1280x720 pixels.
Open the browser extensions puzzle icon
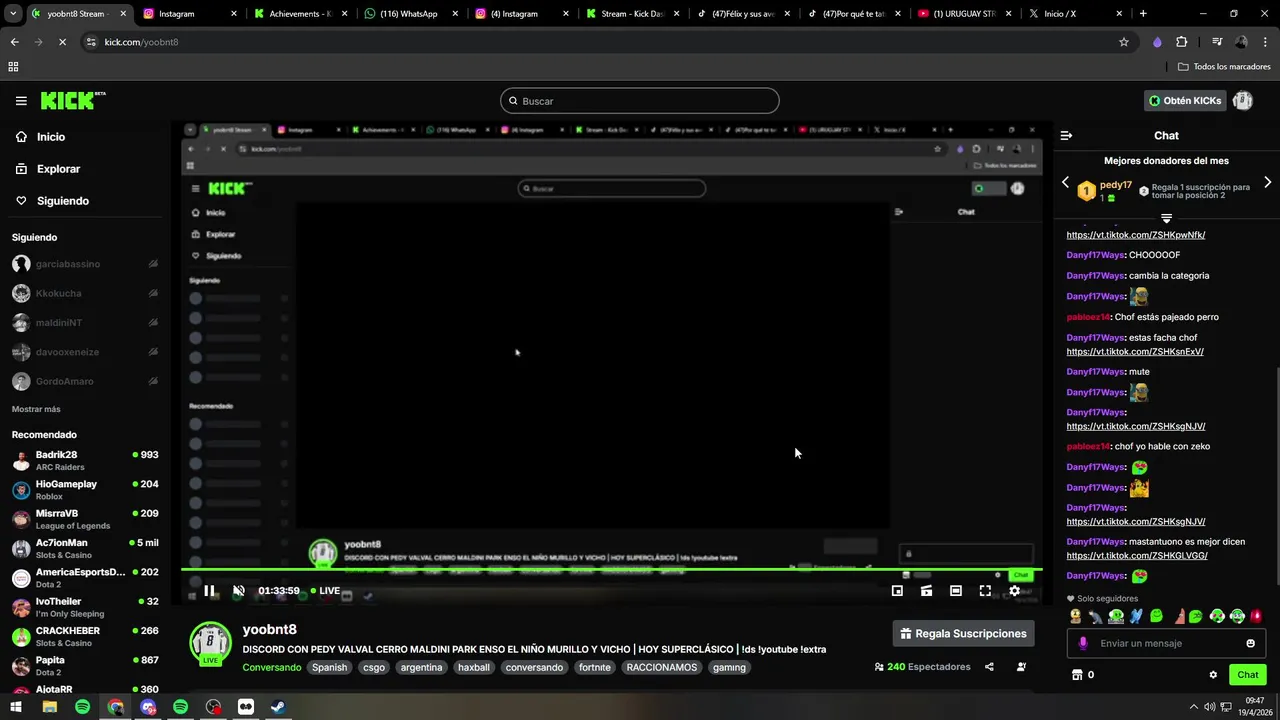[x=1181, y=42]
